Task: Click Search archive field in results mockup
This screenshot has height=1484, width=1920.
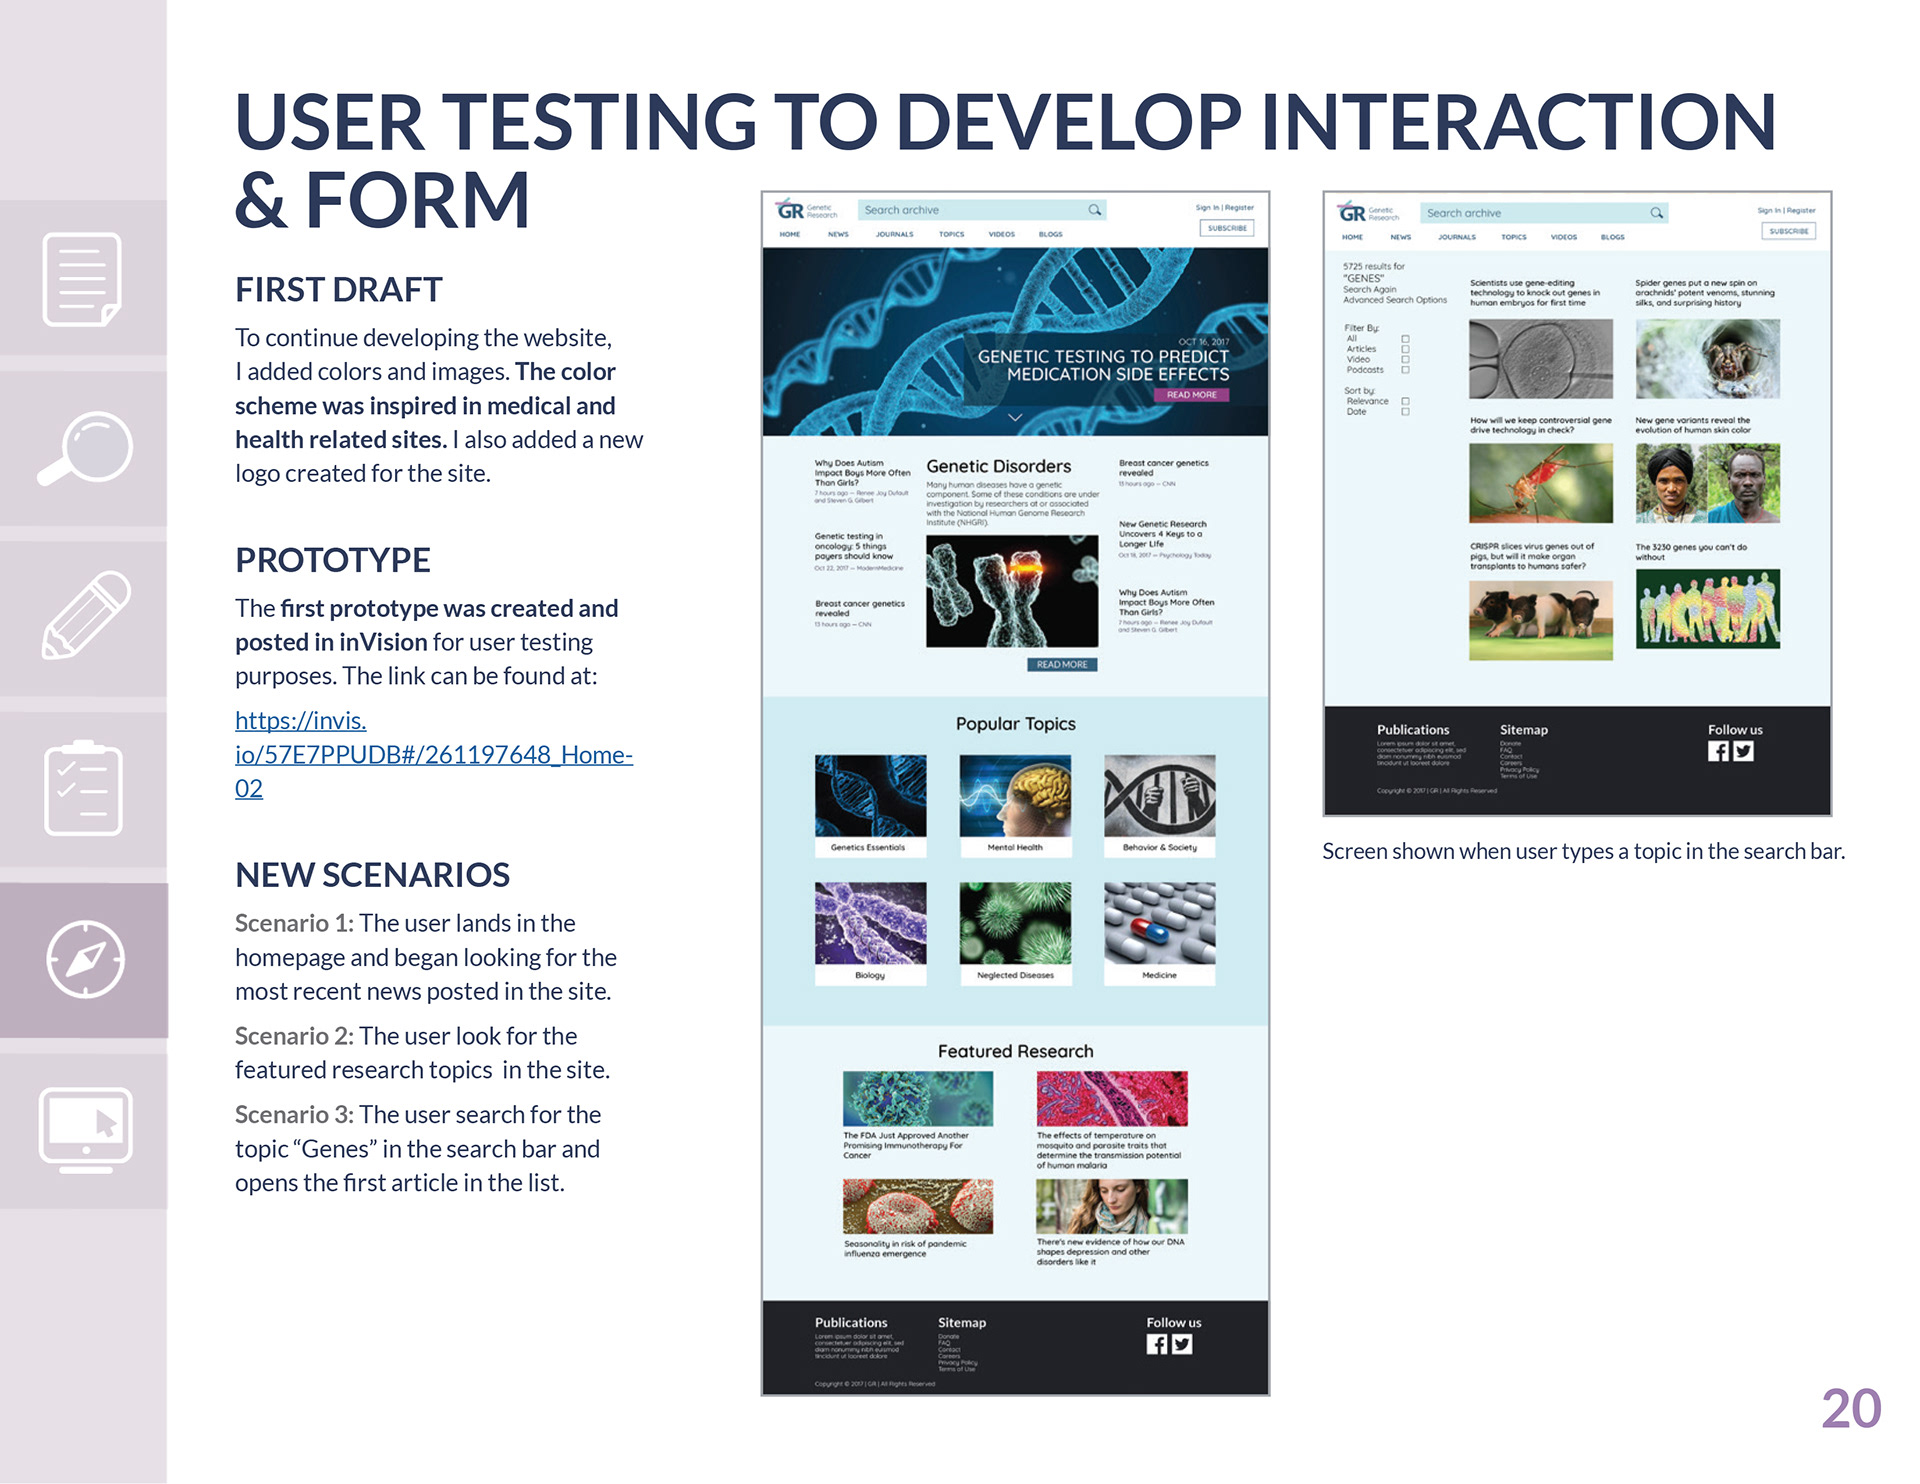Action: (1530, 213)
